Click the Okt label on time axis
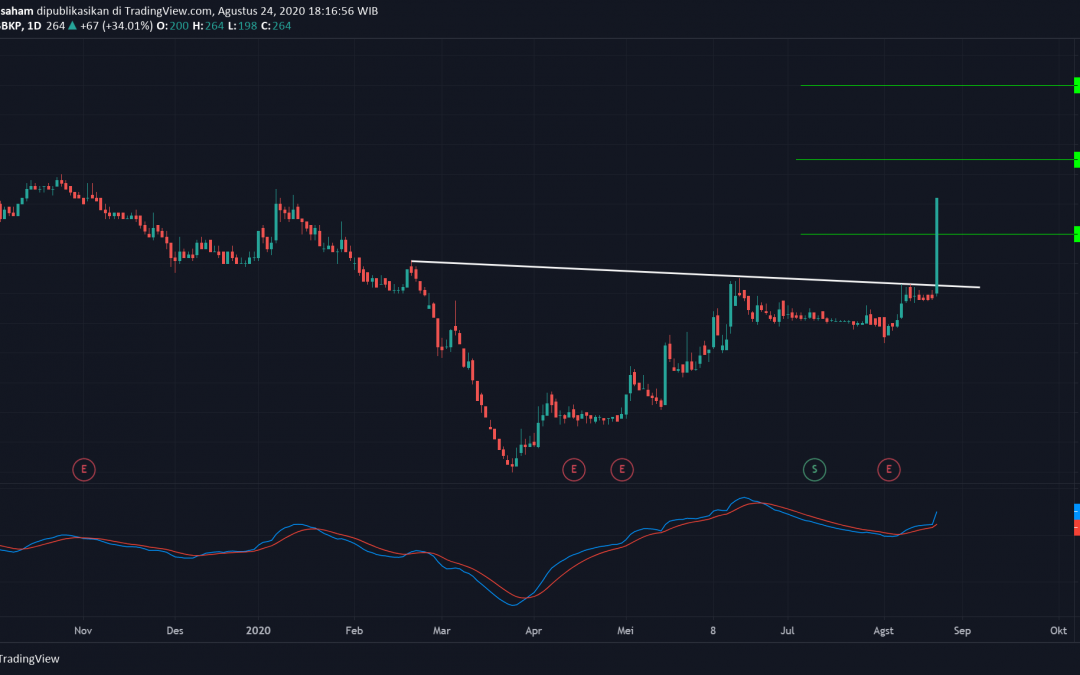 pos(1058,631)
